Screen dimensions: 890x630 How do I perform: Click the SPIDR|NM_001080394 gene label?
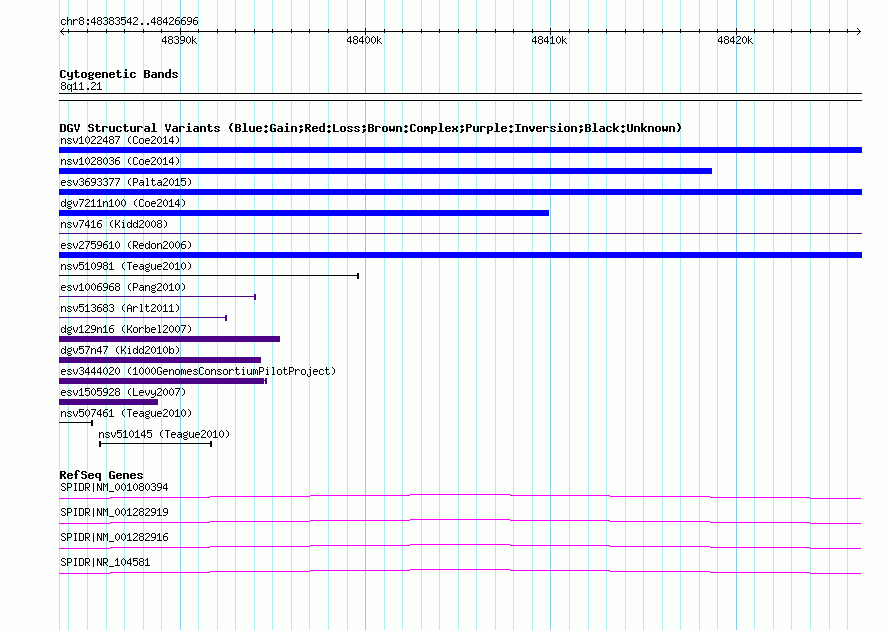tap(114, 488)
